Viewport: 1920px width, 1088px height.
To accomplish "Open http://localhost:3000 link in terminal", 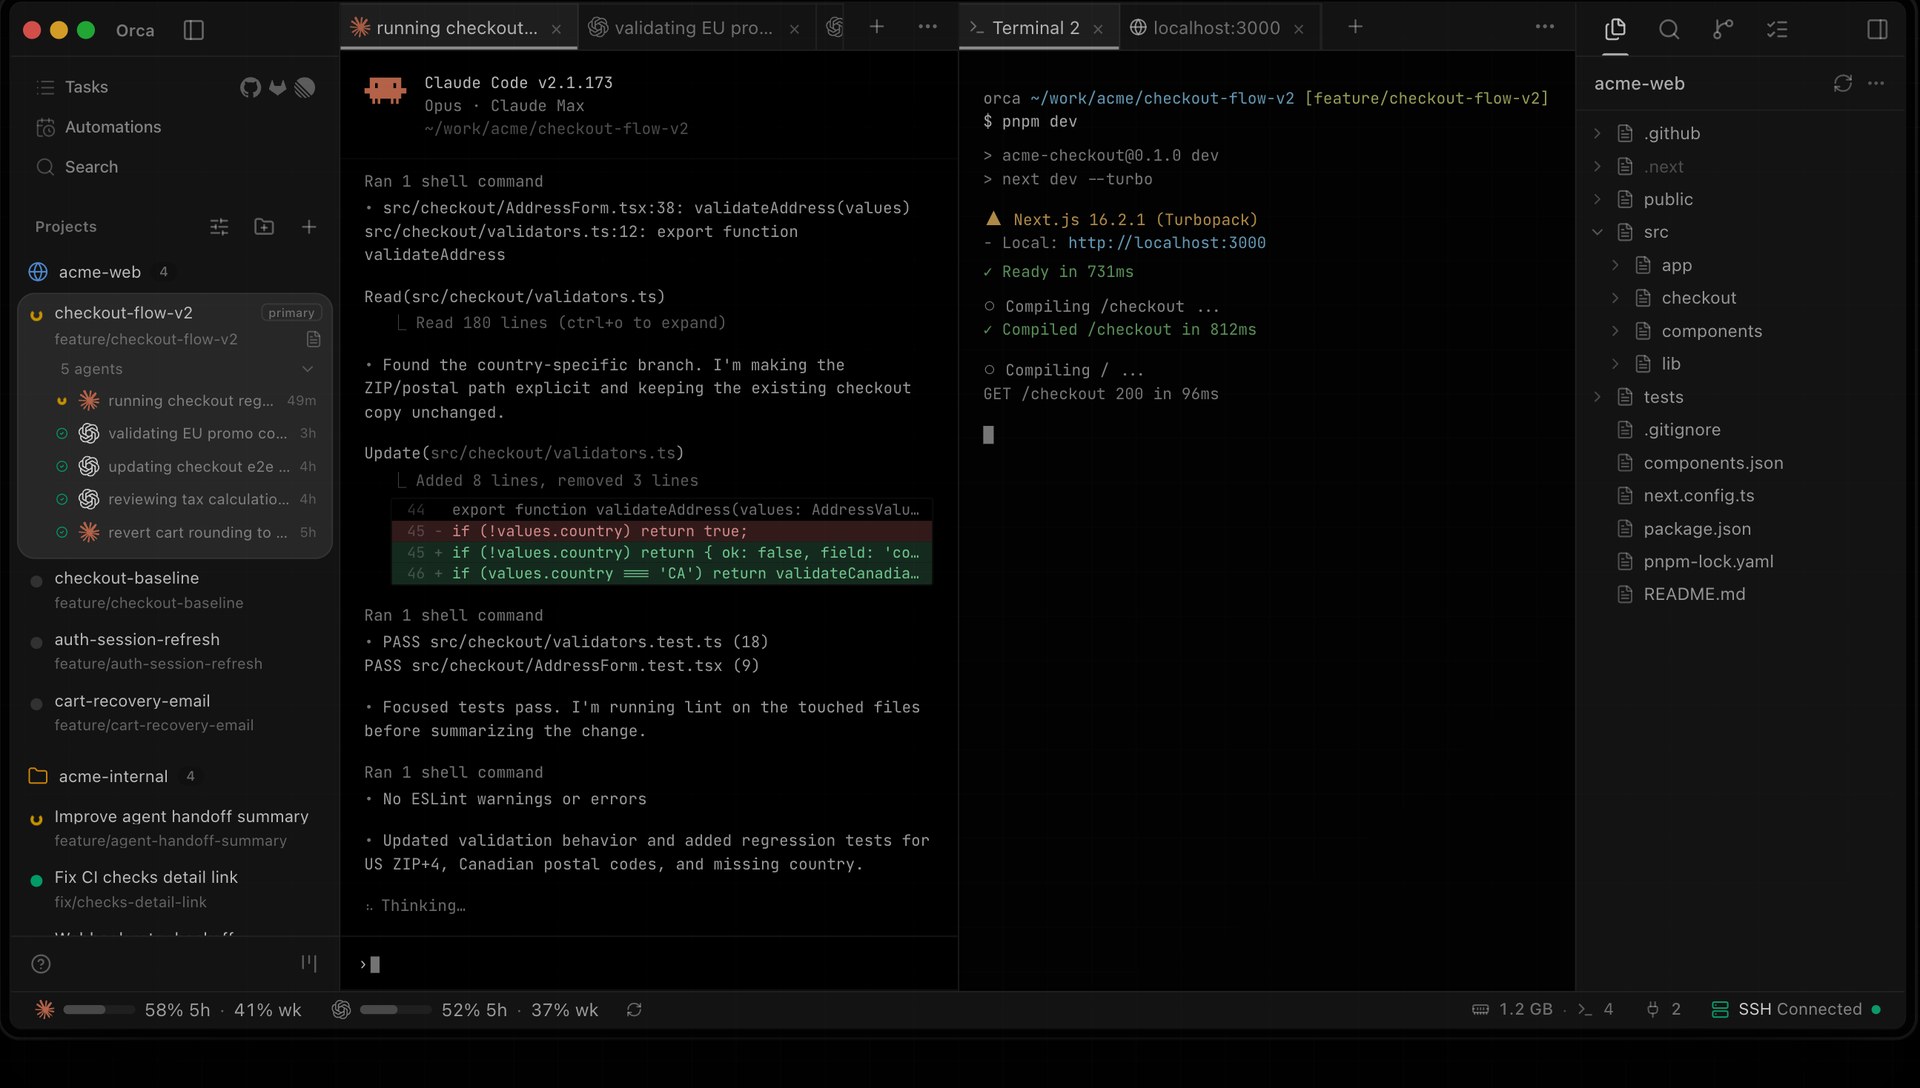I will tap(1167, 243).
